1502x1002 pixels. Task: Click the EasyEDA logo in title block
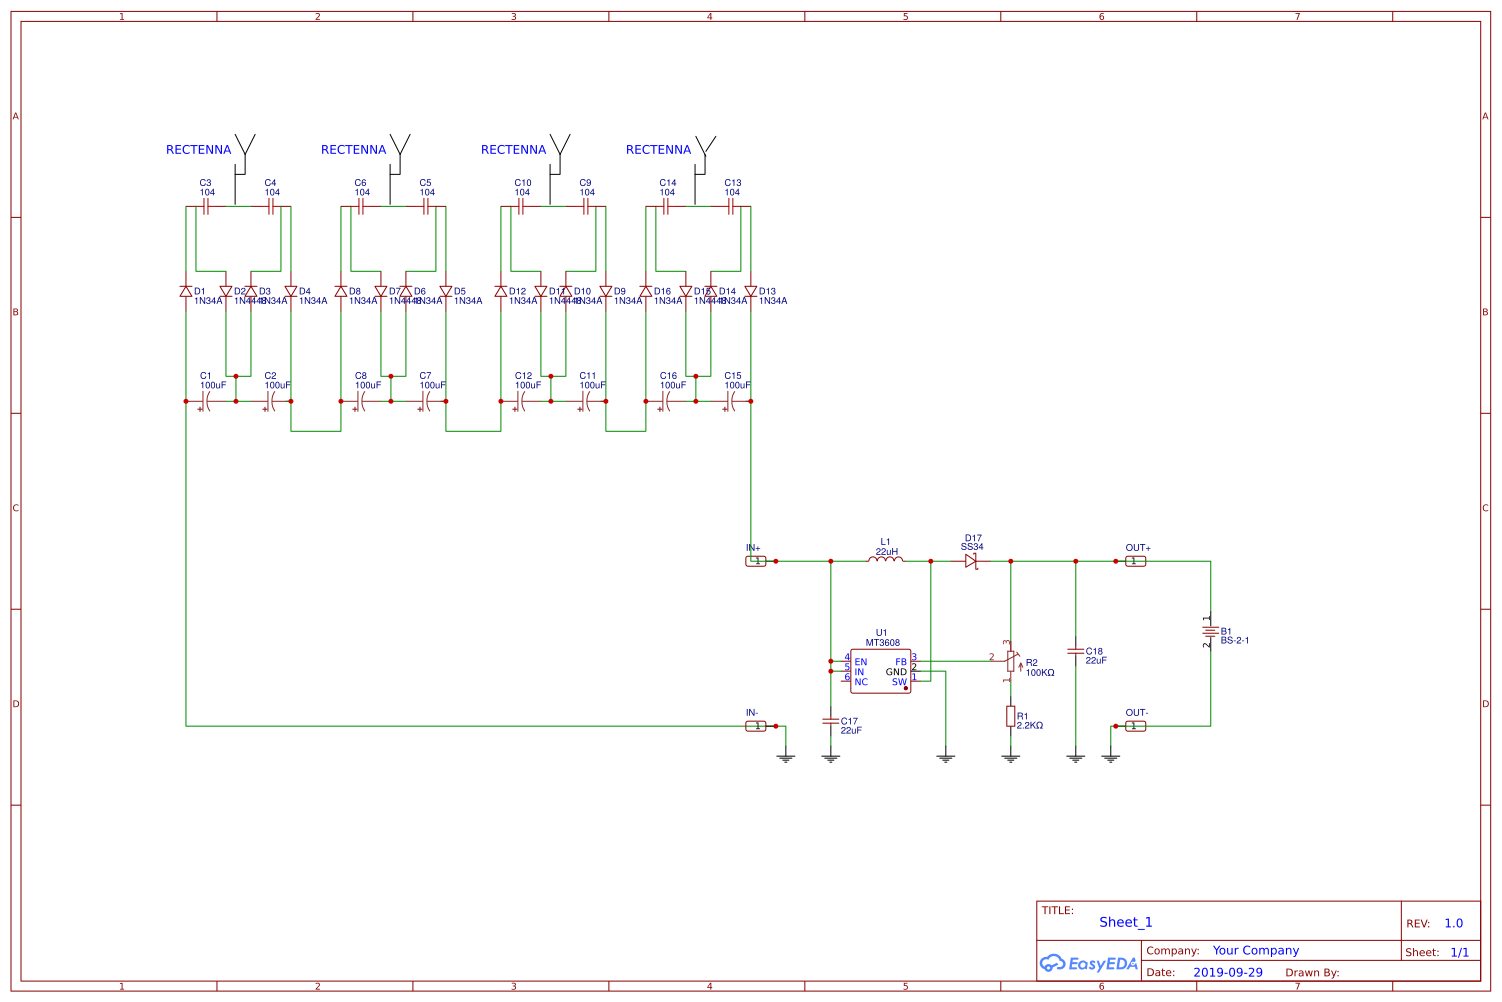(1089, 963)
